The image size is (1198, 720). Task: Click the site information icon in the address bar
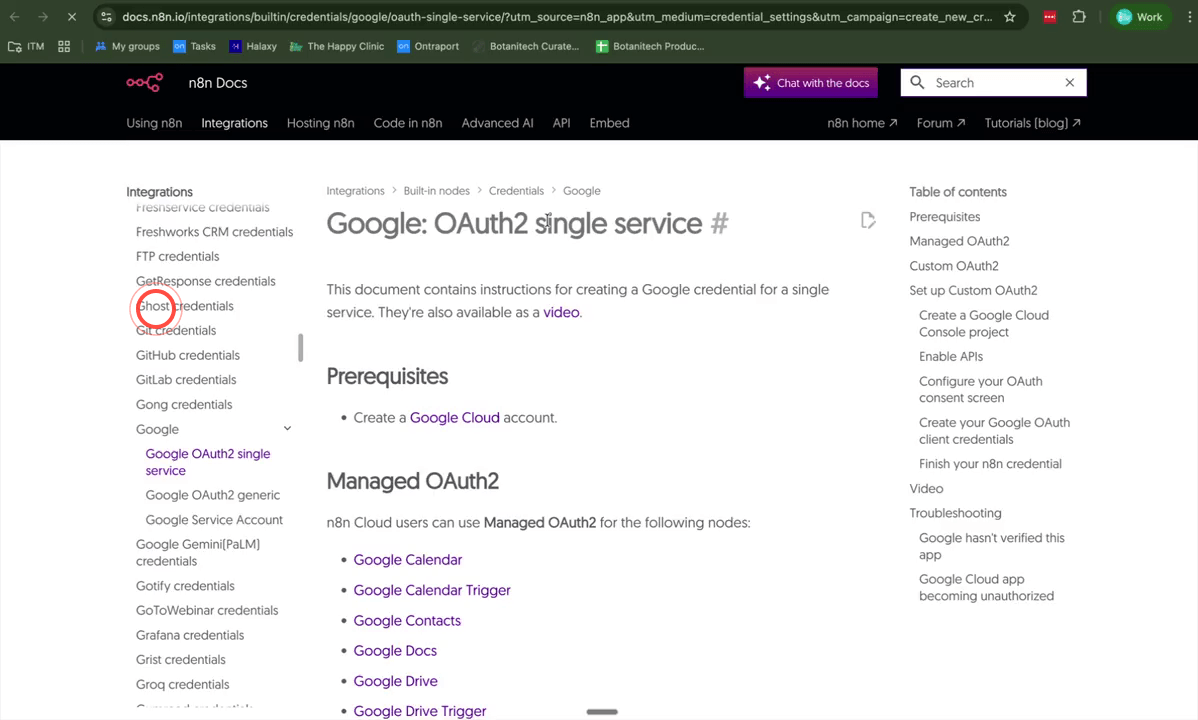pyautogui.click(x=106, y=16)
